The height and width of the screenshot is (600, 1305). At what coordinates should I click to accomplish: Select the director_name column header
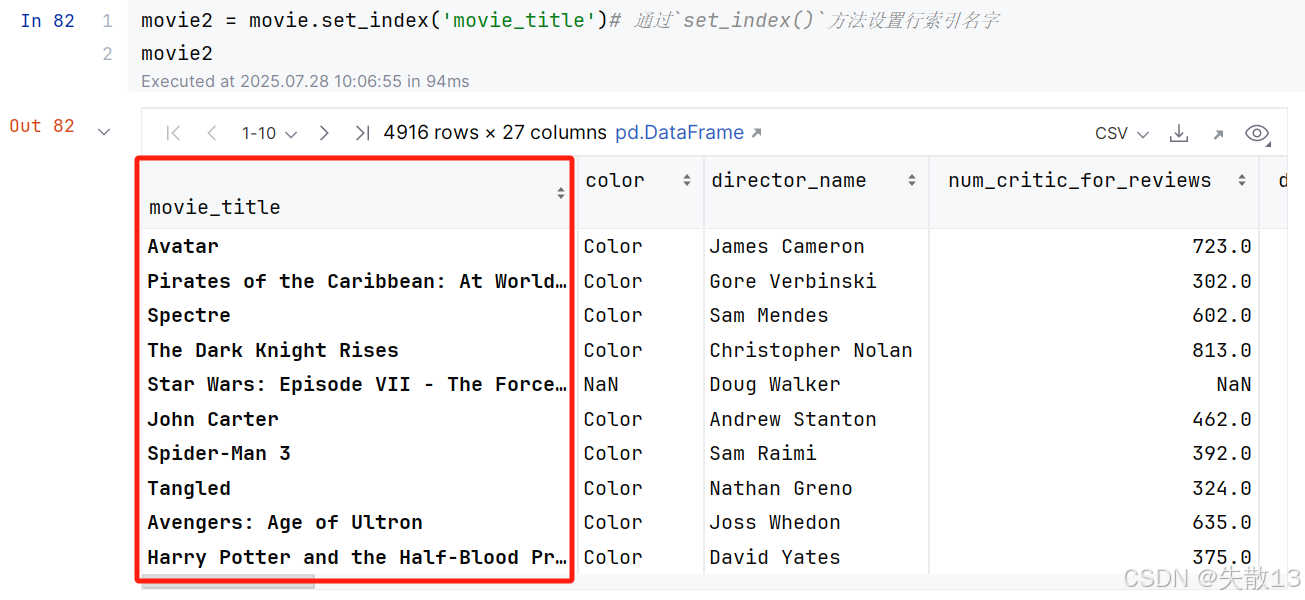789,180
